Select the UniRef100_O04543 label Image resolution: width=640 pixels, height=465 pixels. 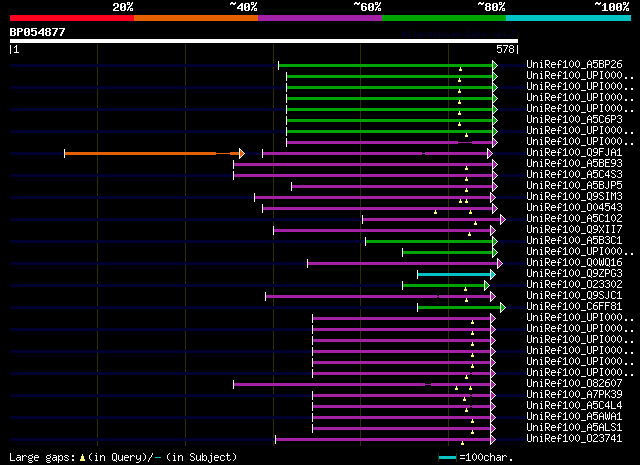click(x=574, y=207)
